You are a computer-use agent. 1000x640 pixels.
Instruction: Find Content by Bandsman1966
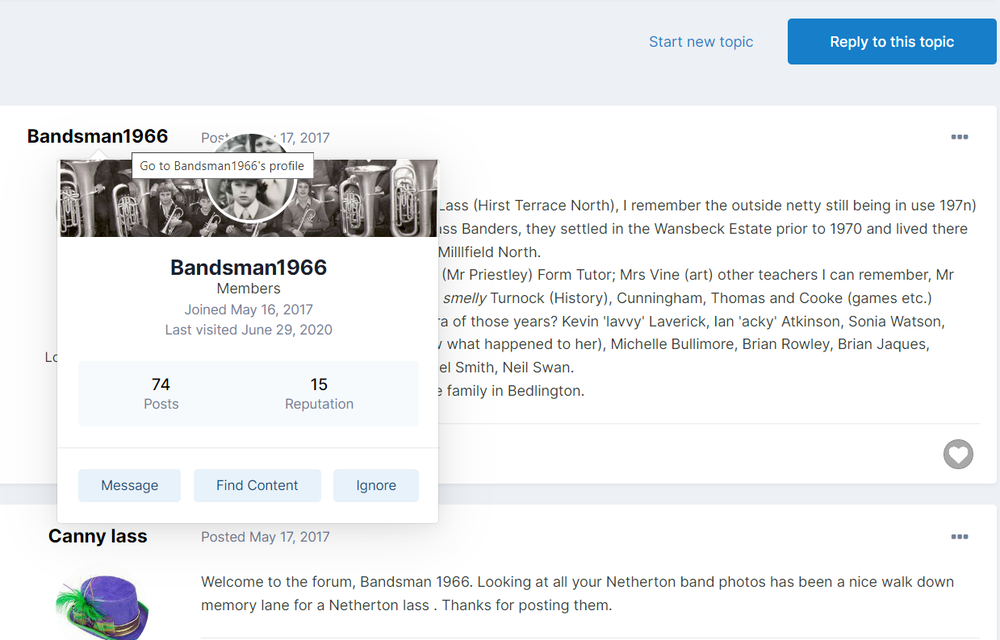click(257, 486)
